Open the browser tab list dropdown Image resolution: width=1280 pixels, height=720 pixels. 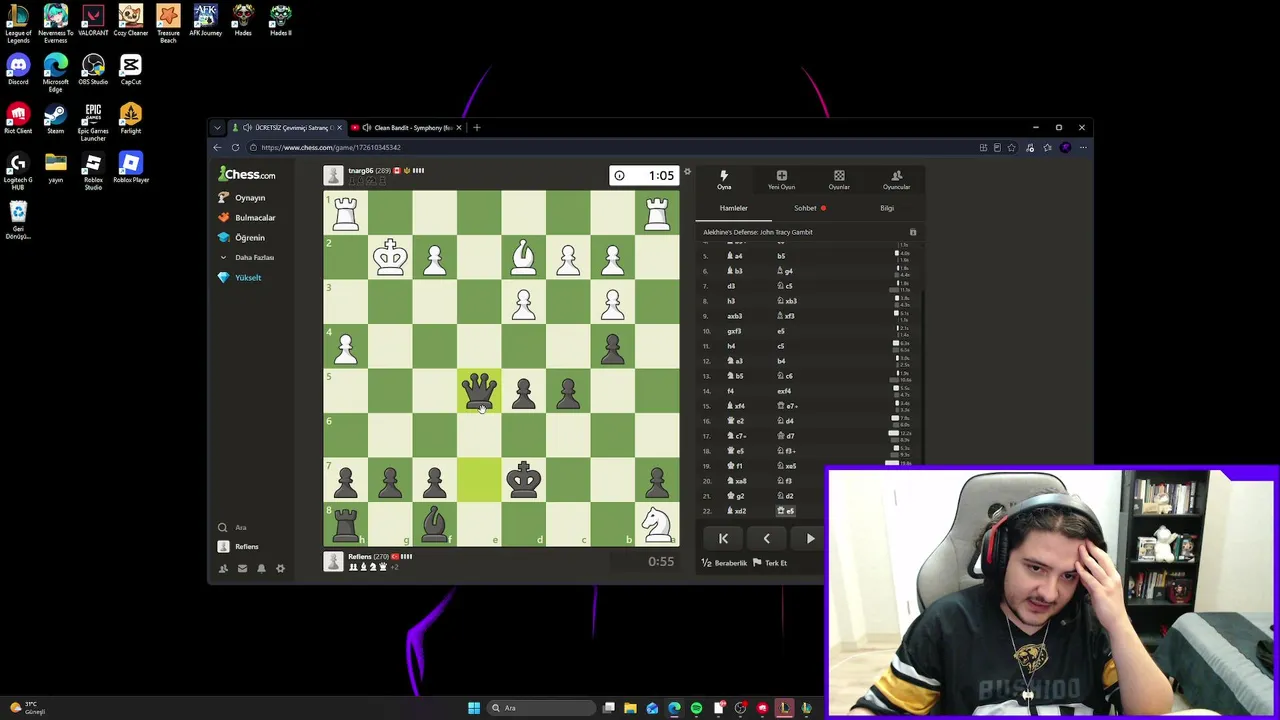click(x=217, y=128)
